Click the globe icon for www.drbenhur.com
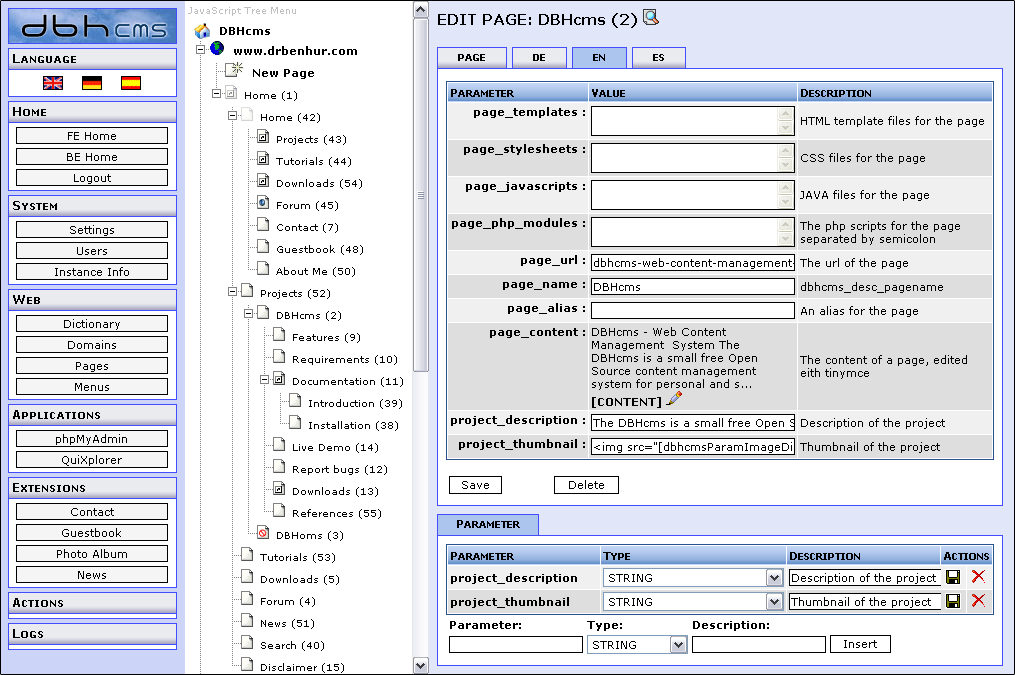The image size is (1015, 675). (218, 49)
